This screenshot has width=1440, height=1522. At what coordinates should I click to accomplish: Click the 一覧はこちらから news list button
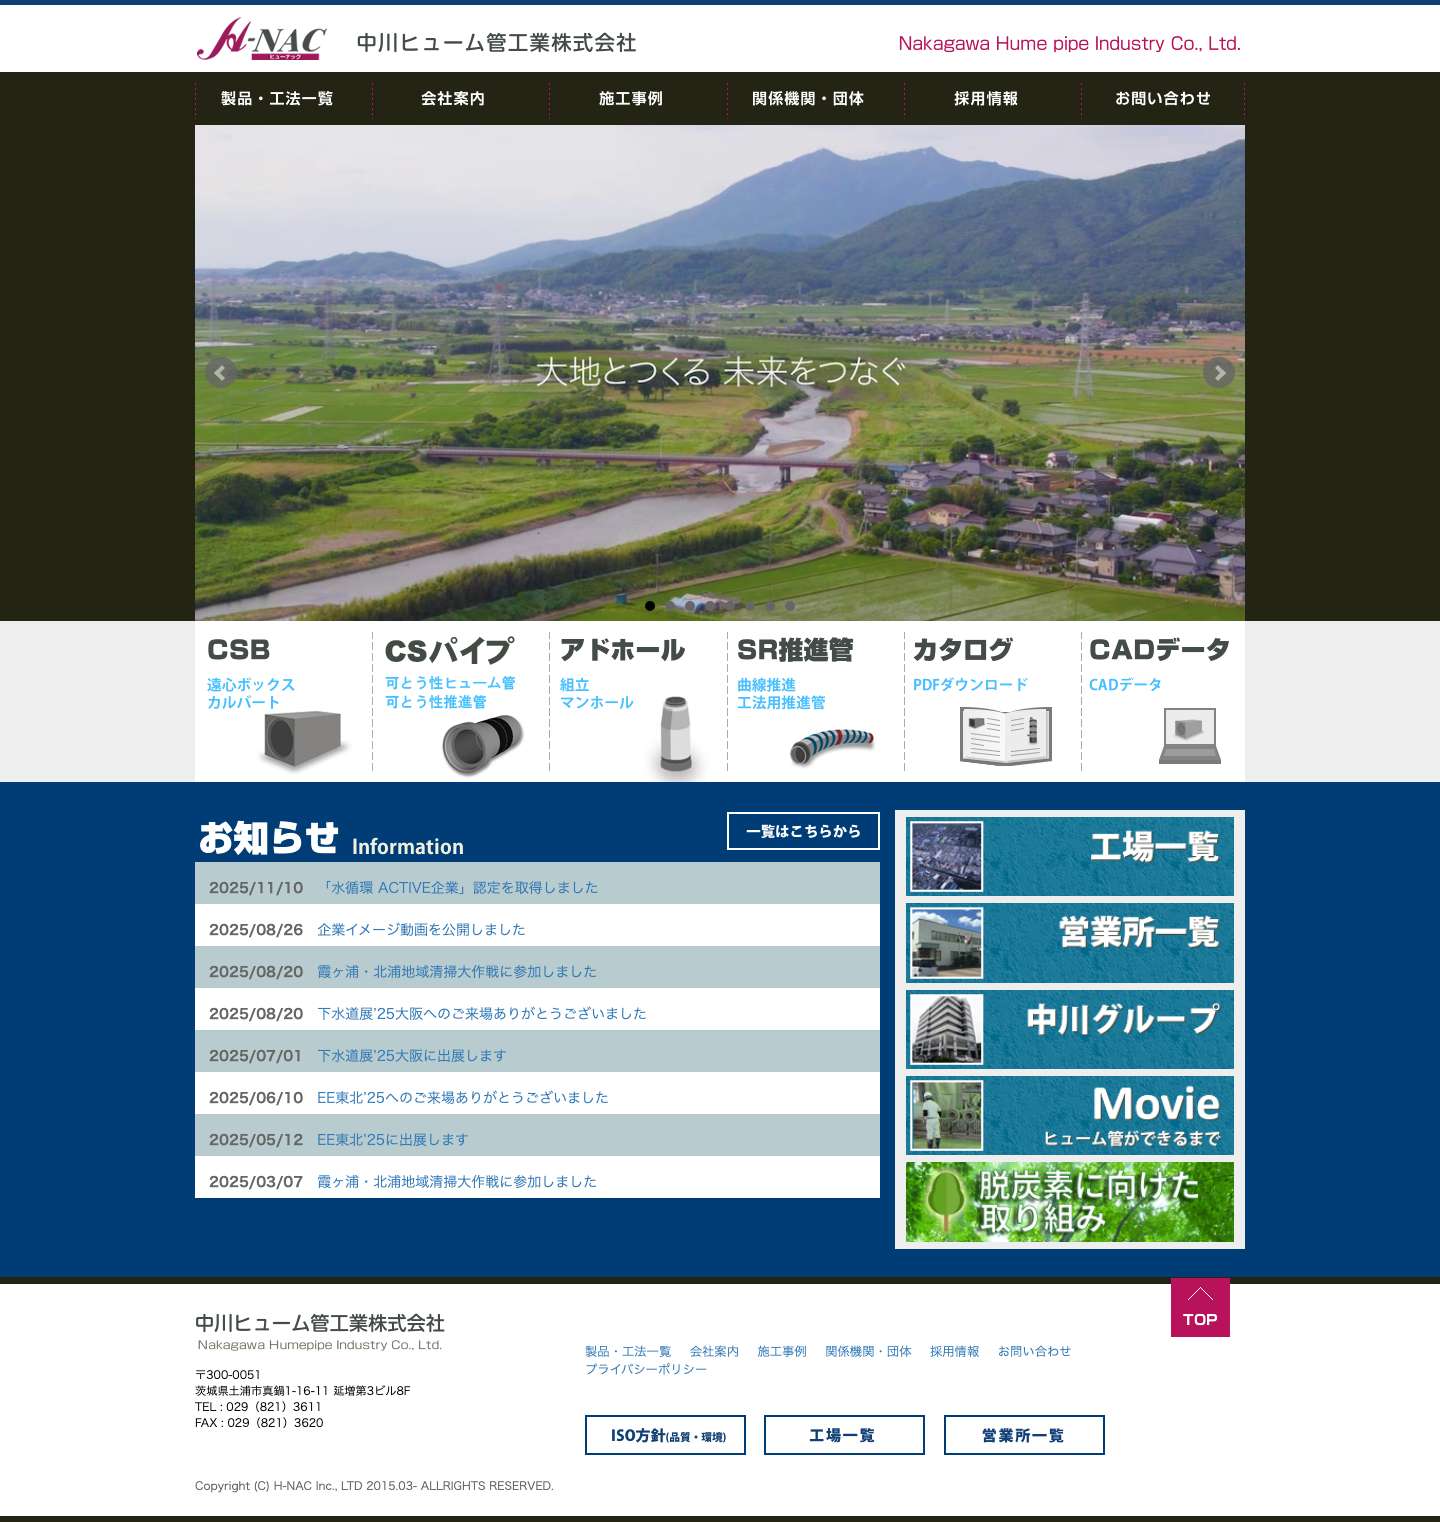(802, 831)
